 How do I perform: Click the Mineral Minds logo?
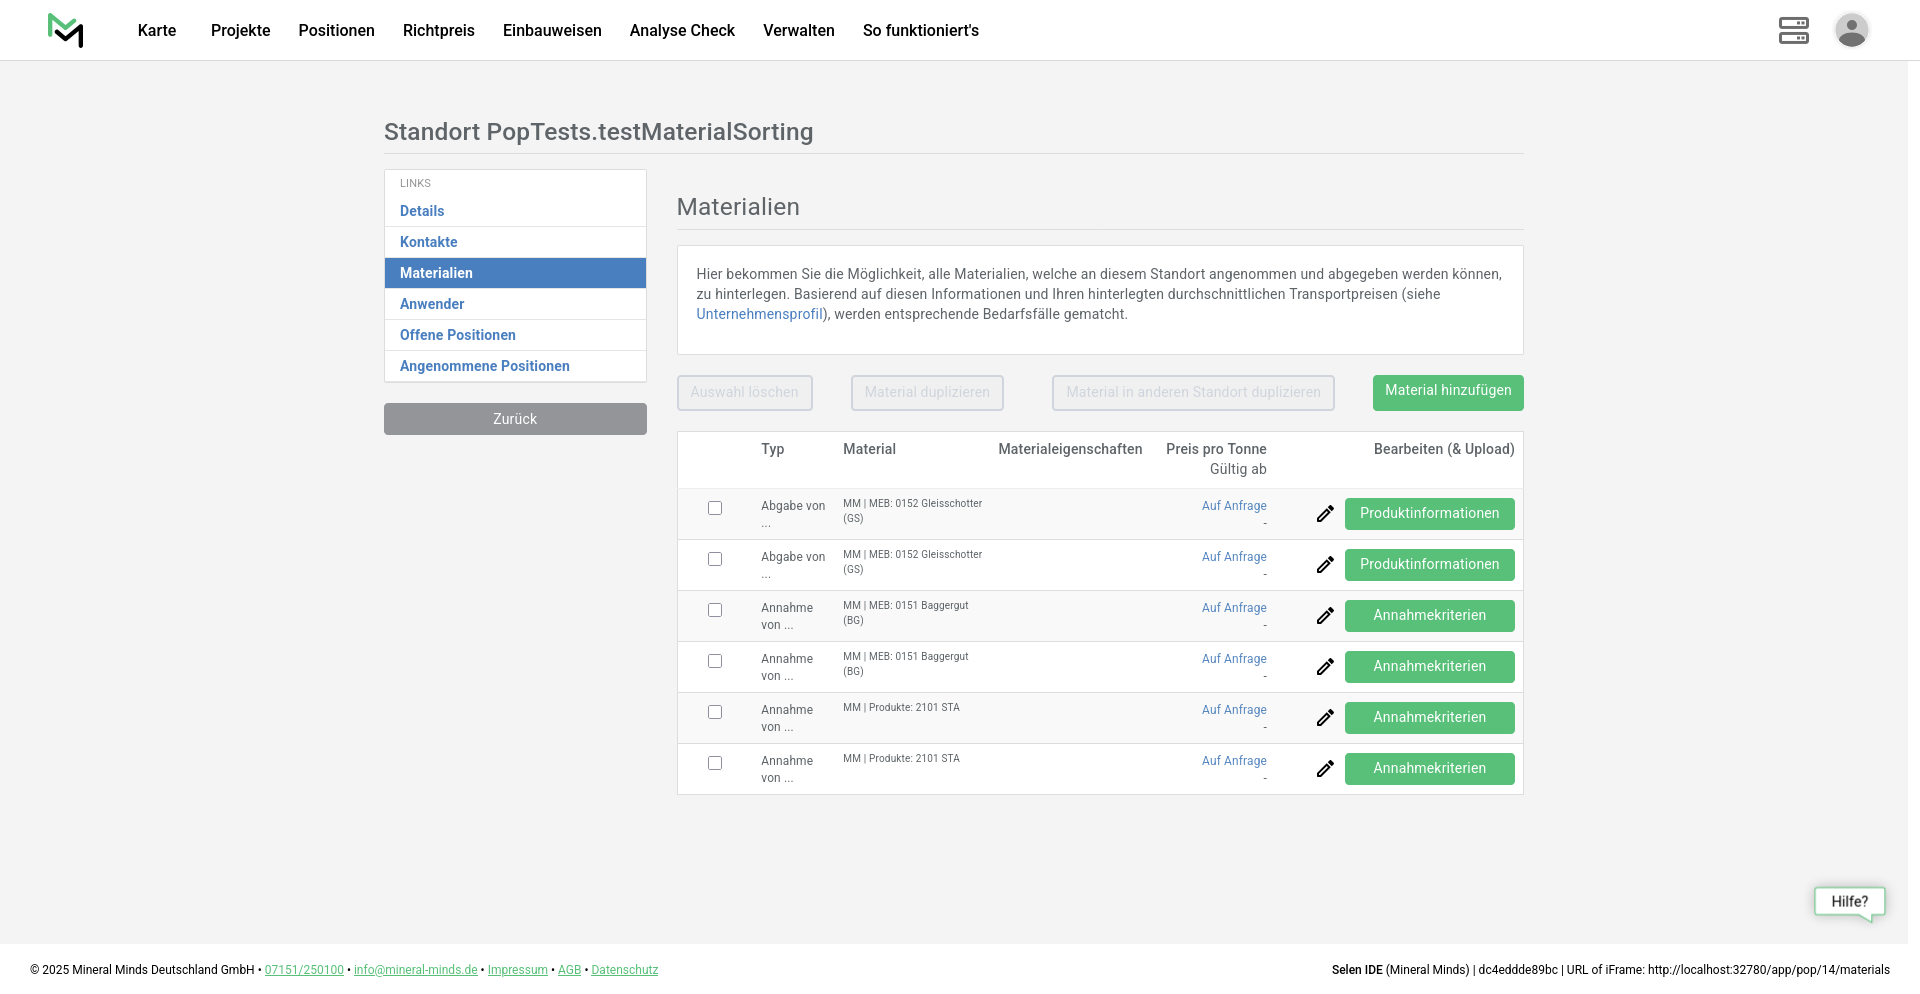pyautogui.click(x=66, y=30)
